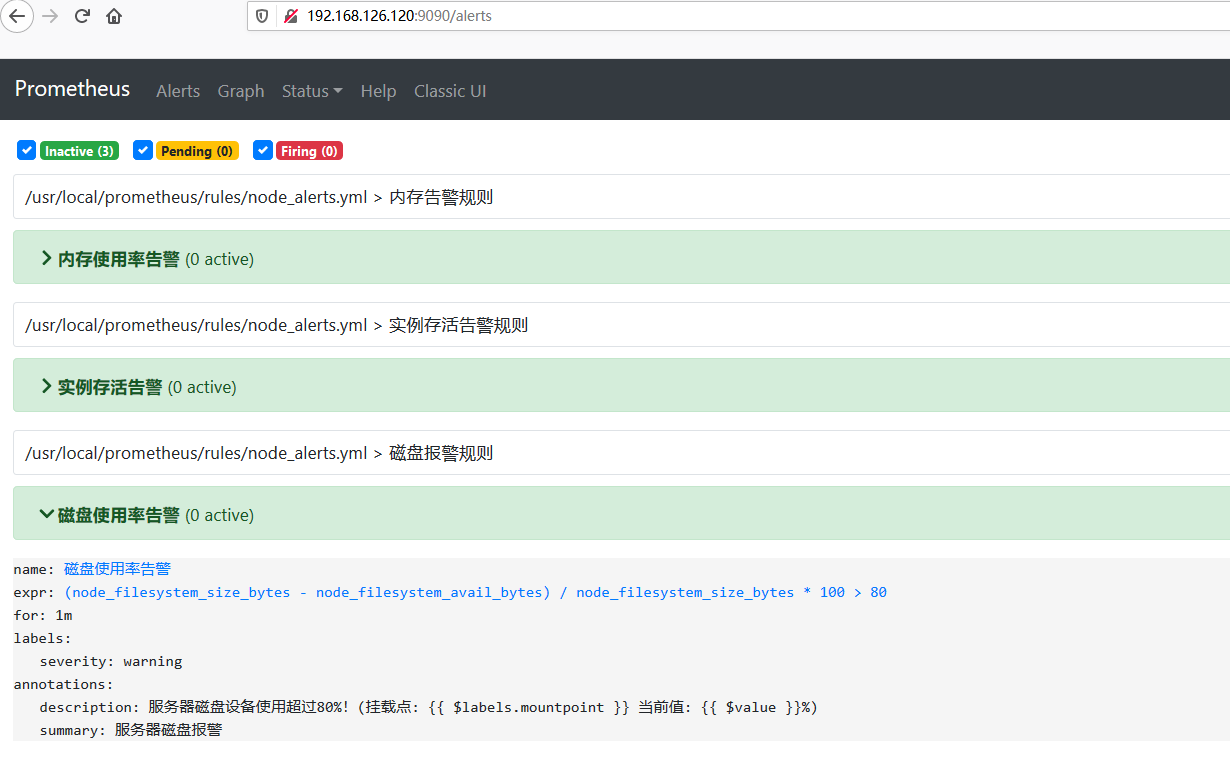Click the 'for: 1m' line

pyautogui.click(x=42, y=615)
